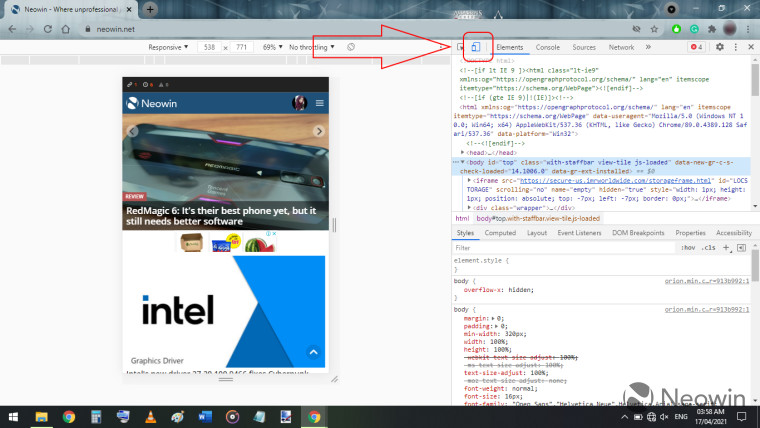This screenshot has width=760, height=428.
Task: Reload the page button
Action: [x=48, y=29]
